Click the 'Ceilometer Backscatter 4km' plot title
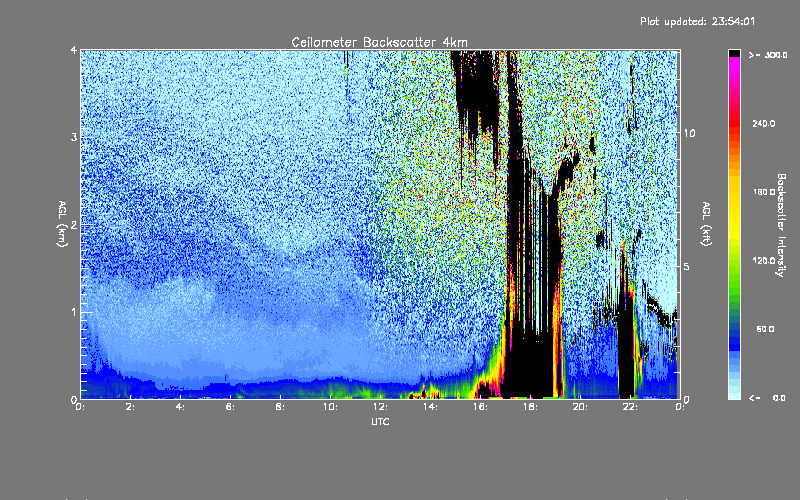The height and width of the screenshot is (500, 800). (x=379, y=42)
